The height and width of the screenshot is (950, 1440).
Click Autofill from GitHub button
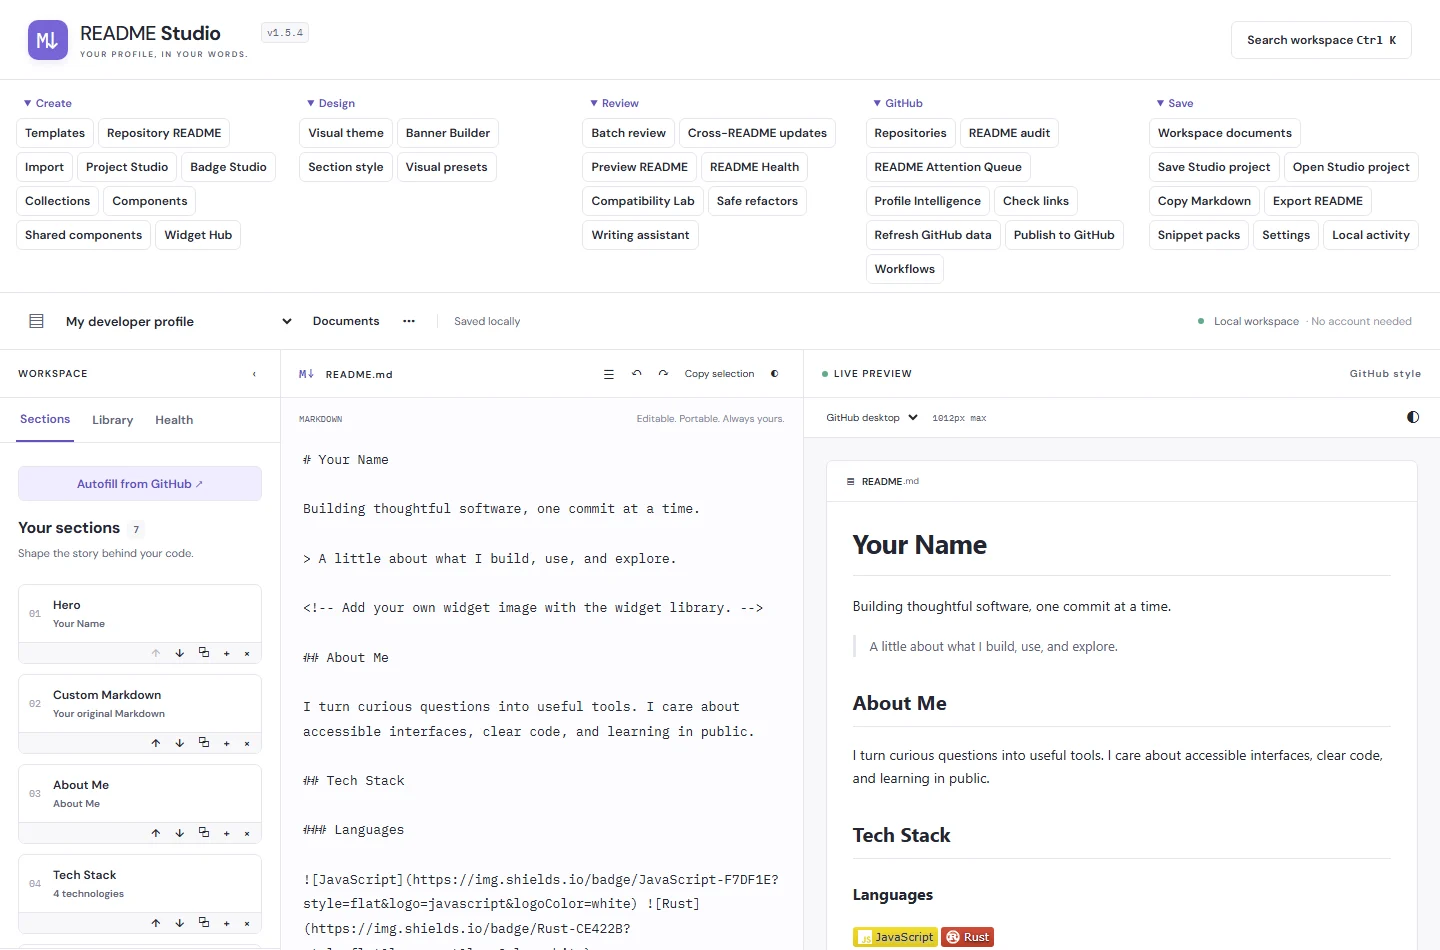click(x=140, y=484)
